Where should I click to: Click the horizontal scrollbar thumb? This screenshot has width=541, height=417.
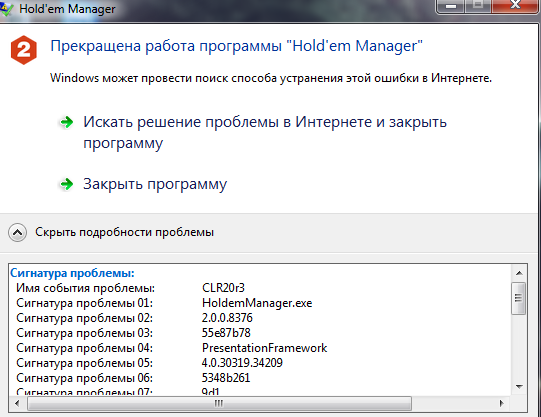click(219, 403)
